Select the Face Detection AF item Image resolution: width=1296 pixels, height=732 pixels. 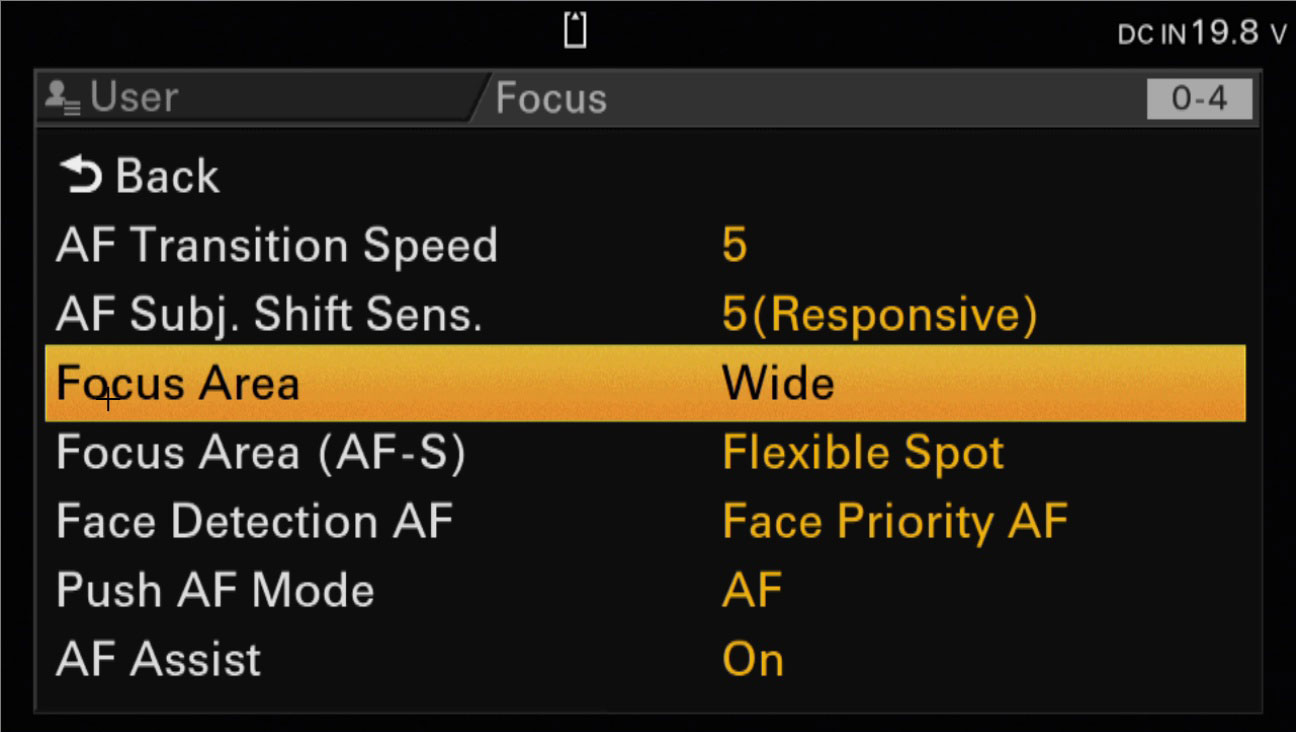pyautogui.click(x=255, y=522)
